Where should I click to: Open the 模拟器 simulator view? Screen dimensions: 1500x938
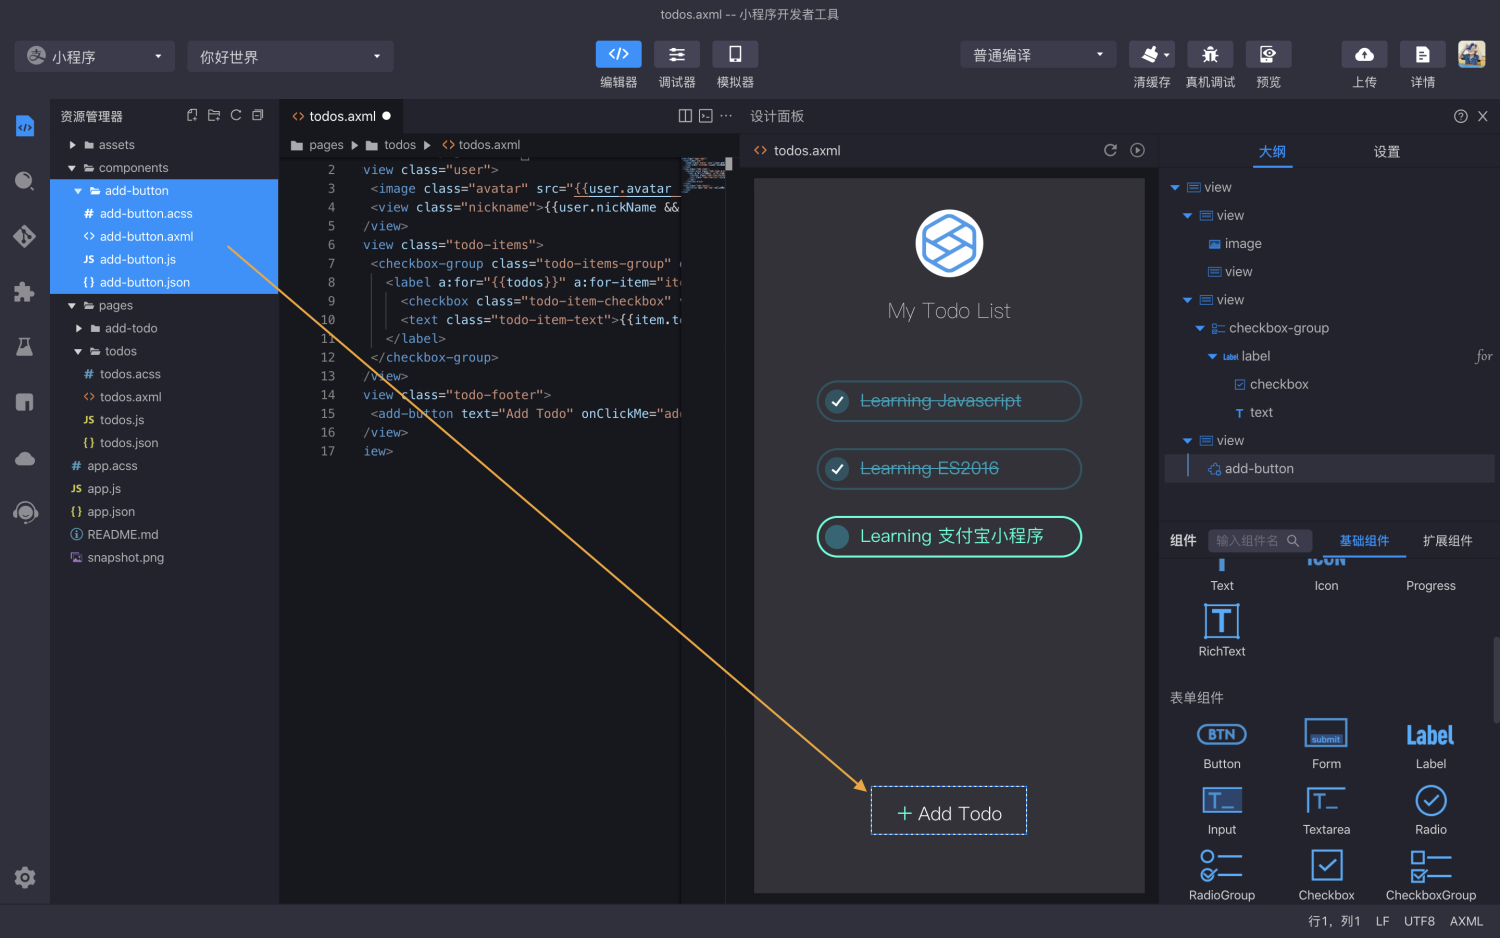tap(735, 54)
